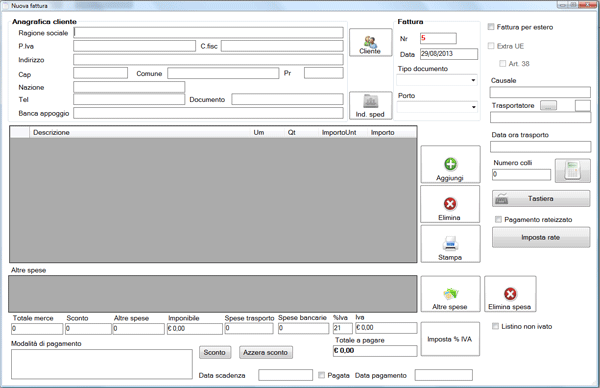
Task: Click the Numero colli field
Action: tap(522, 174)
